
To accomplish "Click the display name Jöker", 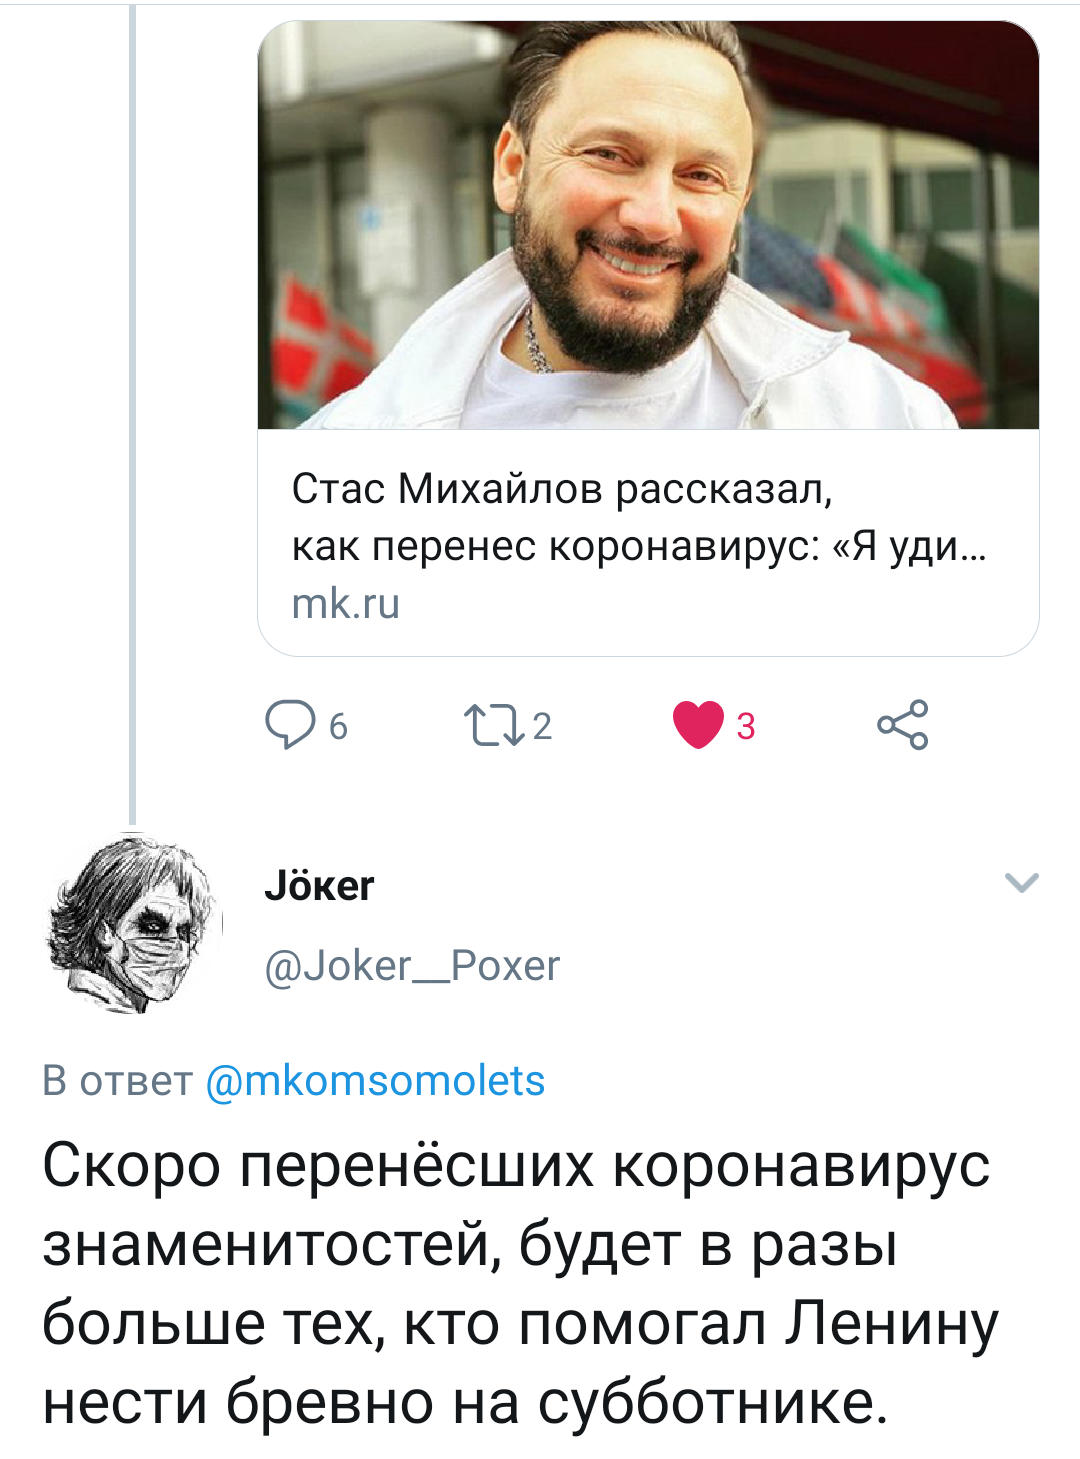I will pos(319,885).
